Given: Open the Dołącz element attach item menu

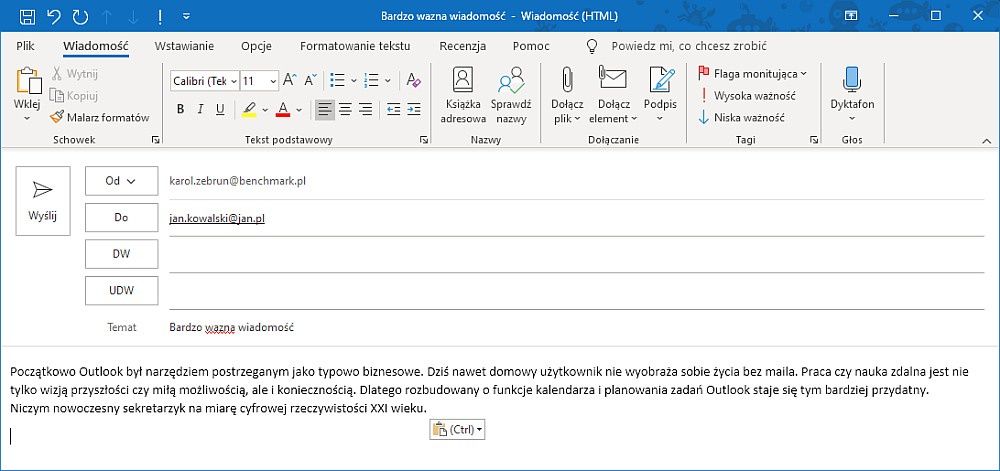Looking at the screenshot, I should (613, 96).
